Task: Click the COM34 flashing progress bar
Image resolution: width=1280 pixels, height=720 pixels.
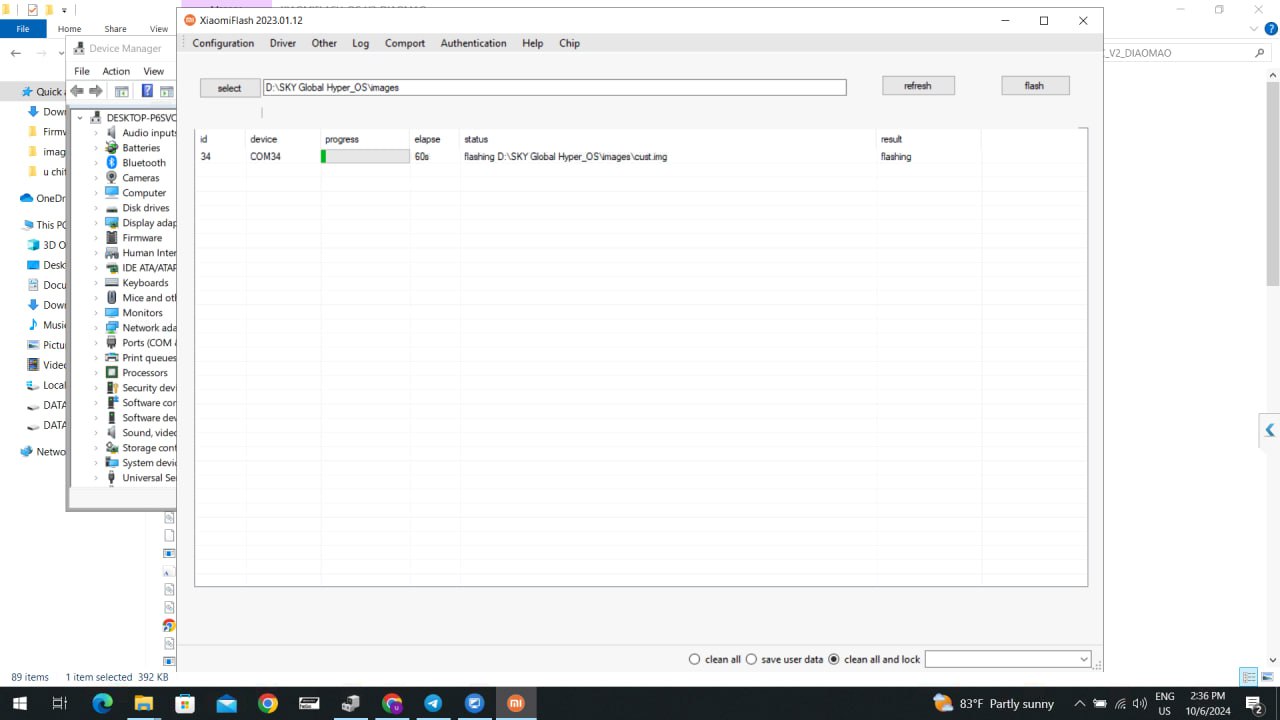Action: click(x=365, y=157)
